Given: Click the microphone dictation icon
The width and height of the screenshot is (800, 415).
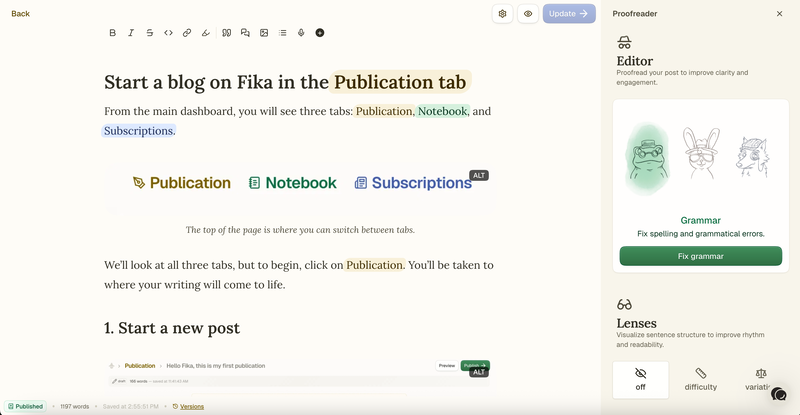Looking at the screenshot, I should [301, 33].
